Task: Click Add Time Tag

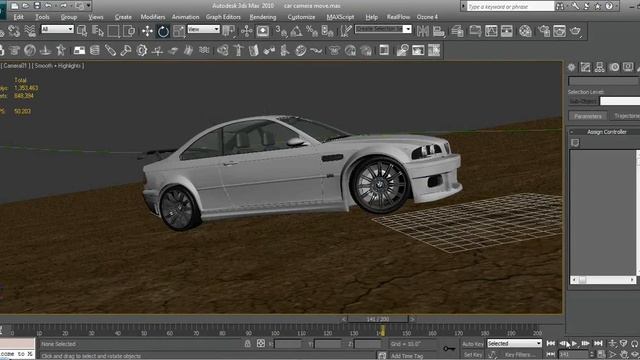Action: click(407, 356)
